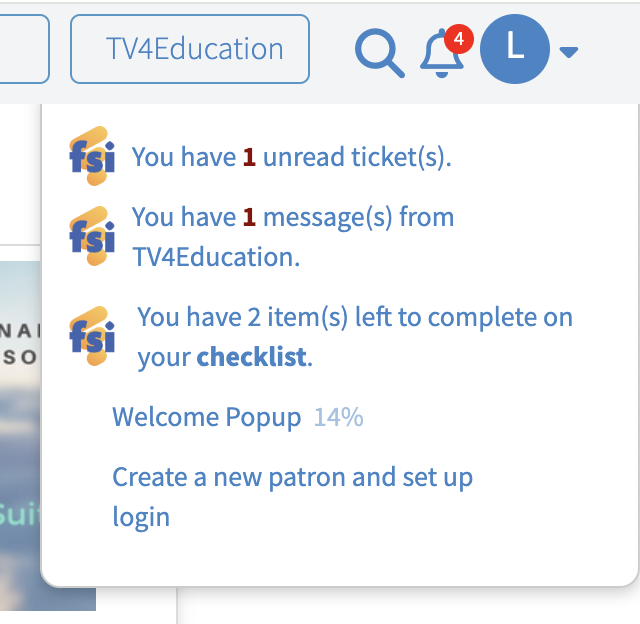
Task: Open the L user avatar
Action: (515, 49)
